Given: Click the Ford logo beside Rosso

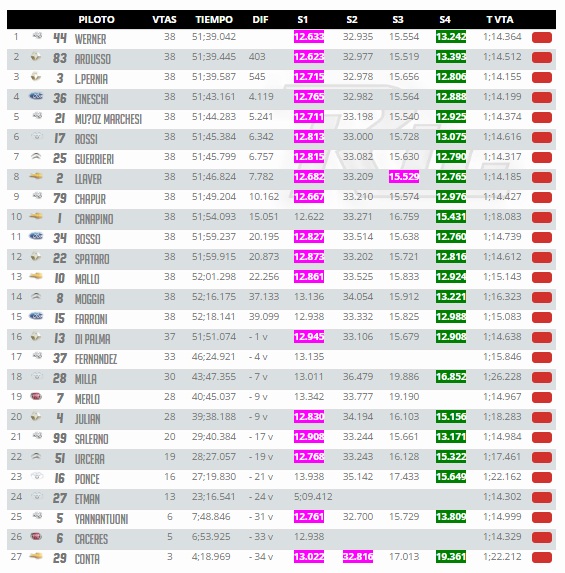Looking at the screenshot, I should coord(36,236).
